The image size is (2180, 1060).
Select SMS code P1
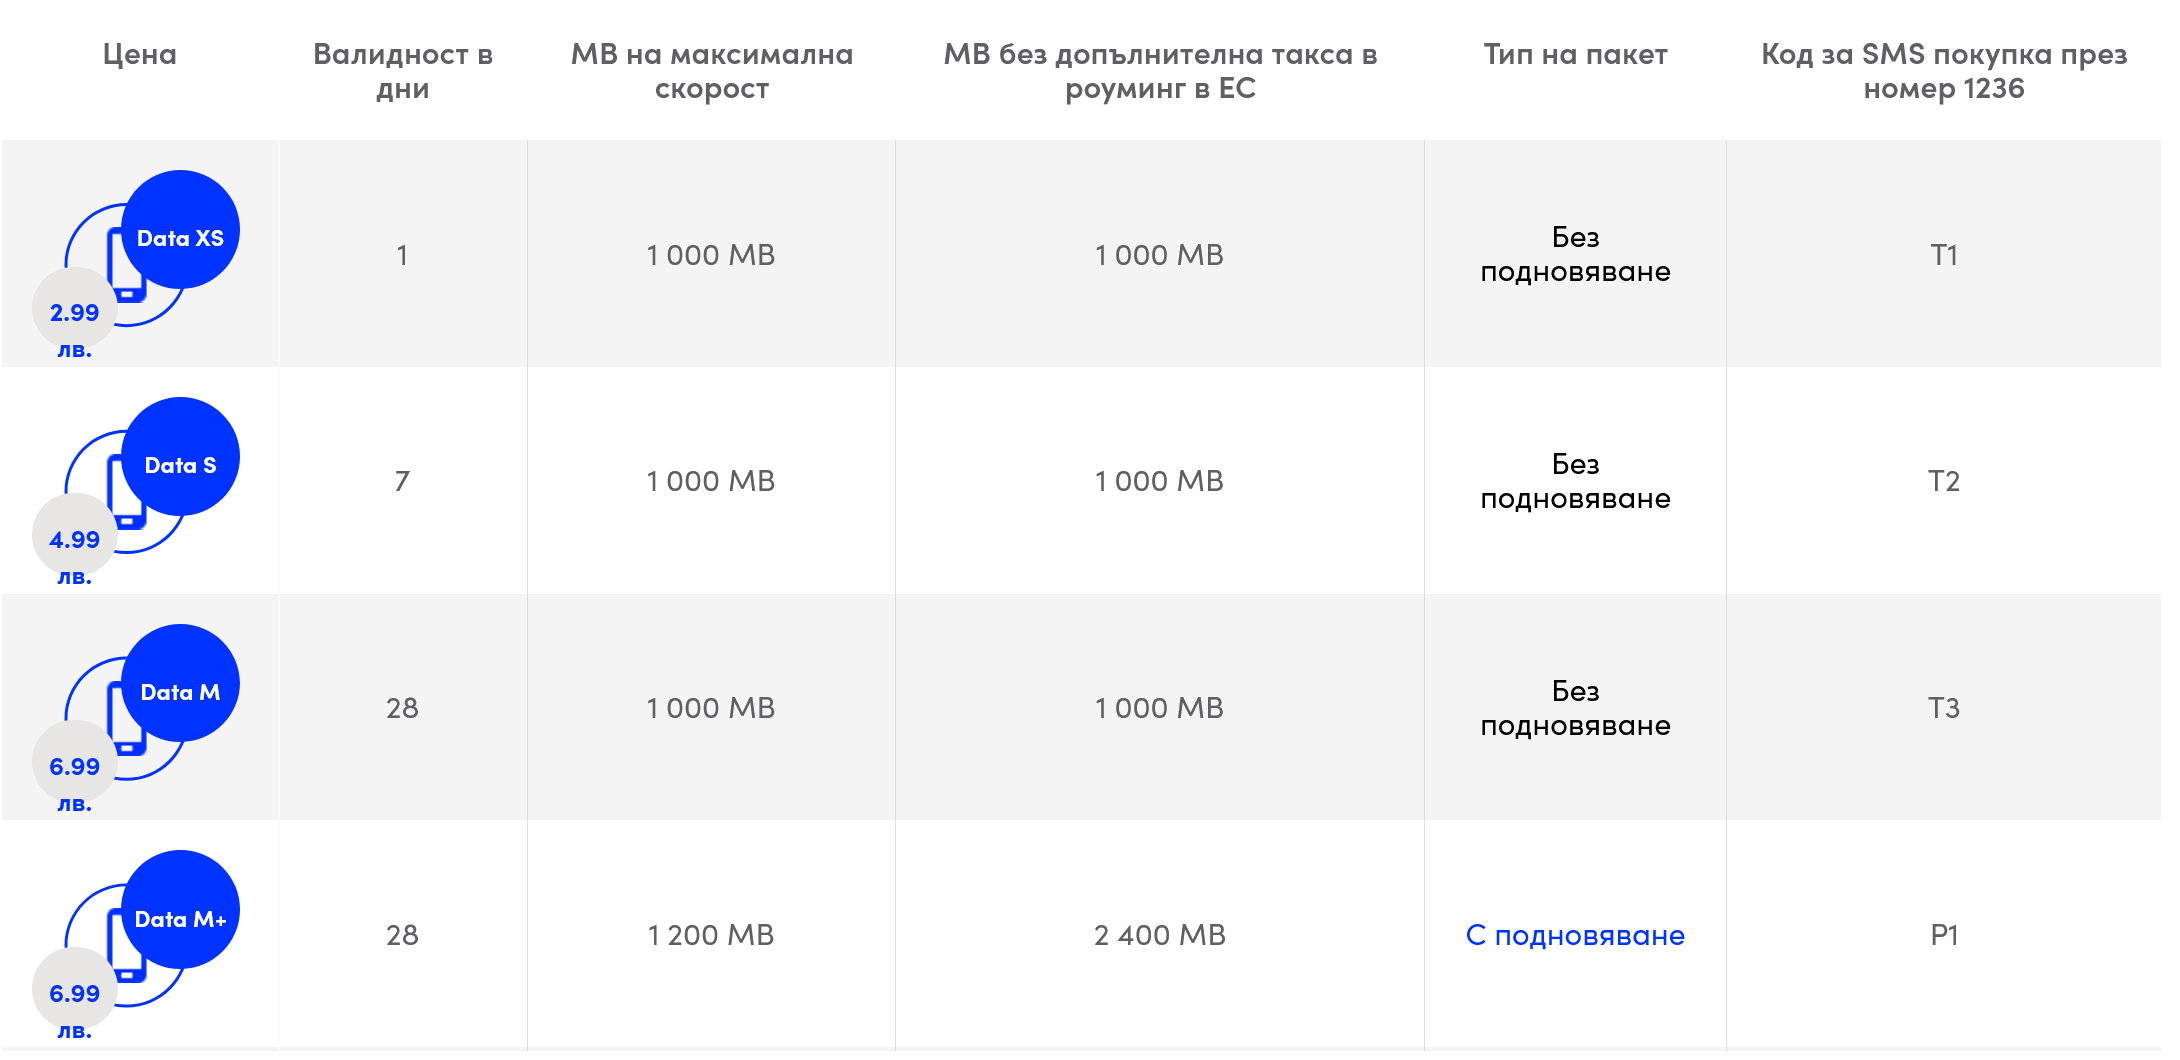click(x=1943, y=936)
